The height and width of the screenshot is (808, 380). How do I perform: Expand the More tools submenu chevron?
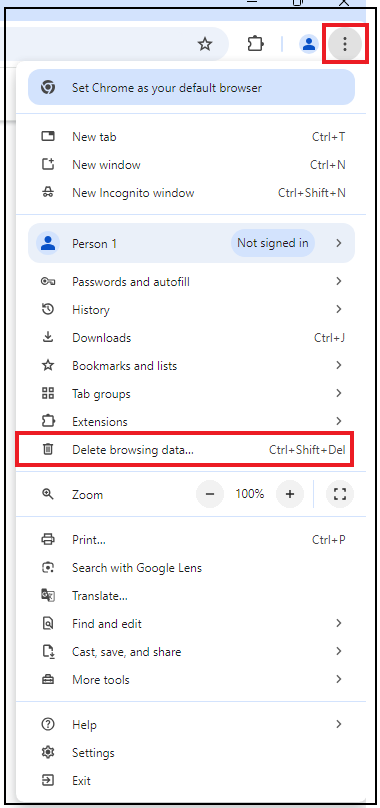pyautogui.click(x=339, y=679)
